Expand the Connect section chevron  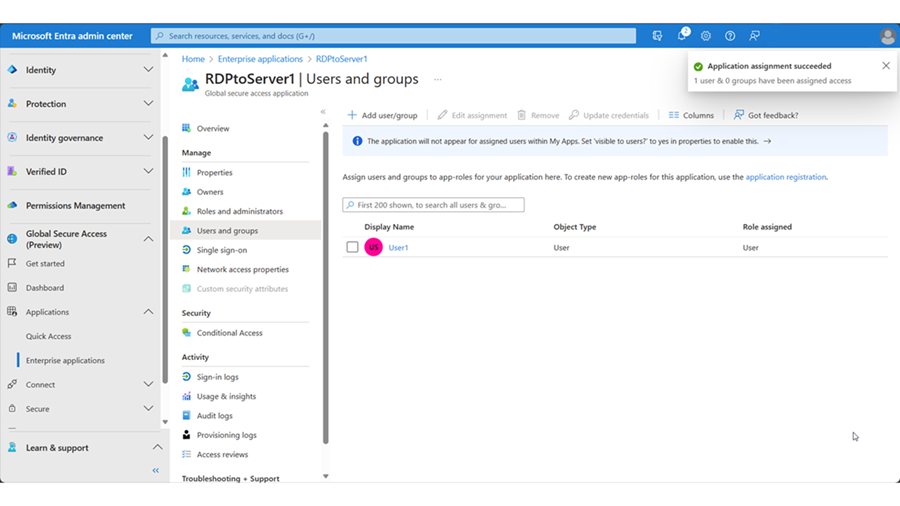coord(148,384)
